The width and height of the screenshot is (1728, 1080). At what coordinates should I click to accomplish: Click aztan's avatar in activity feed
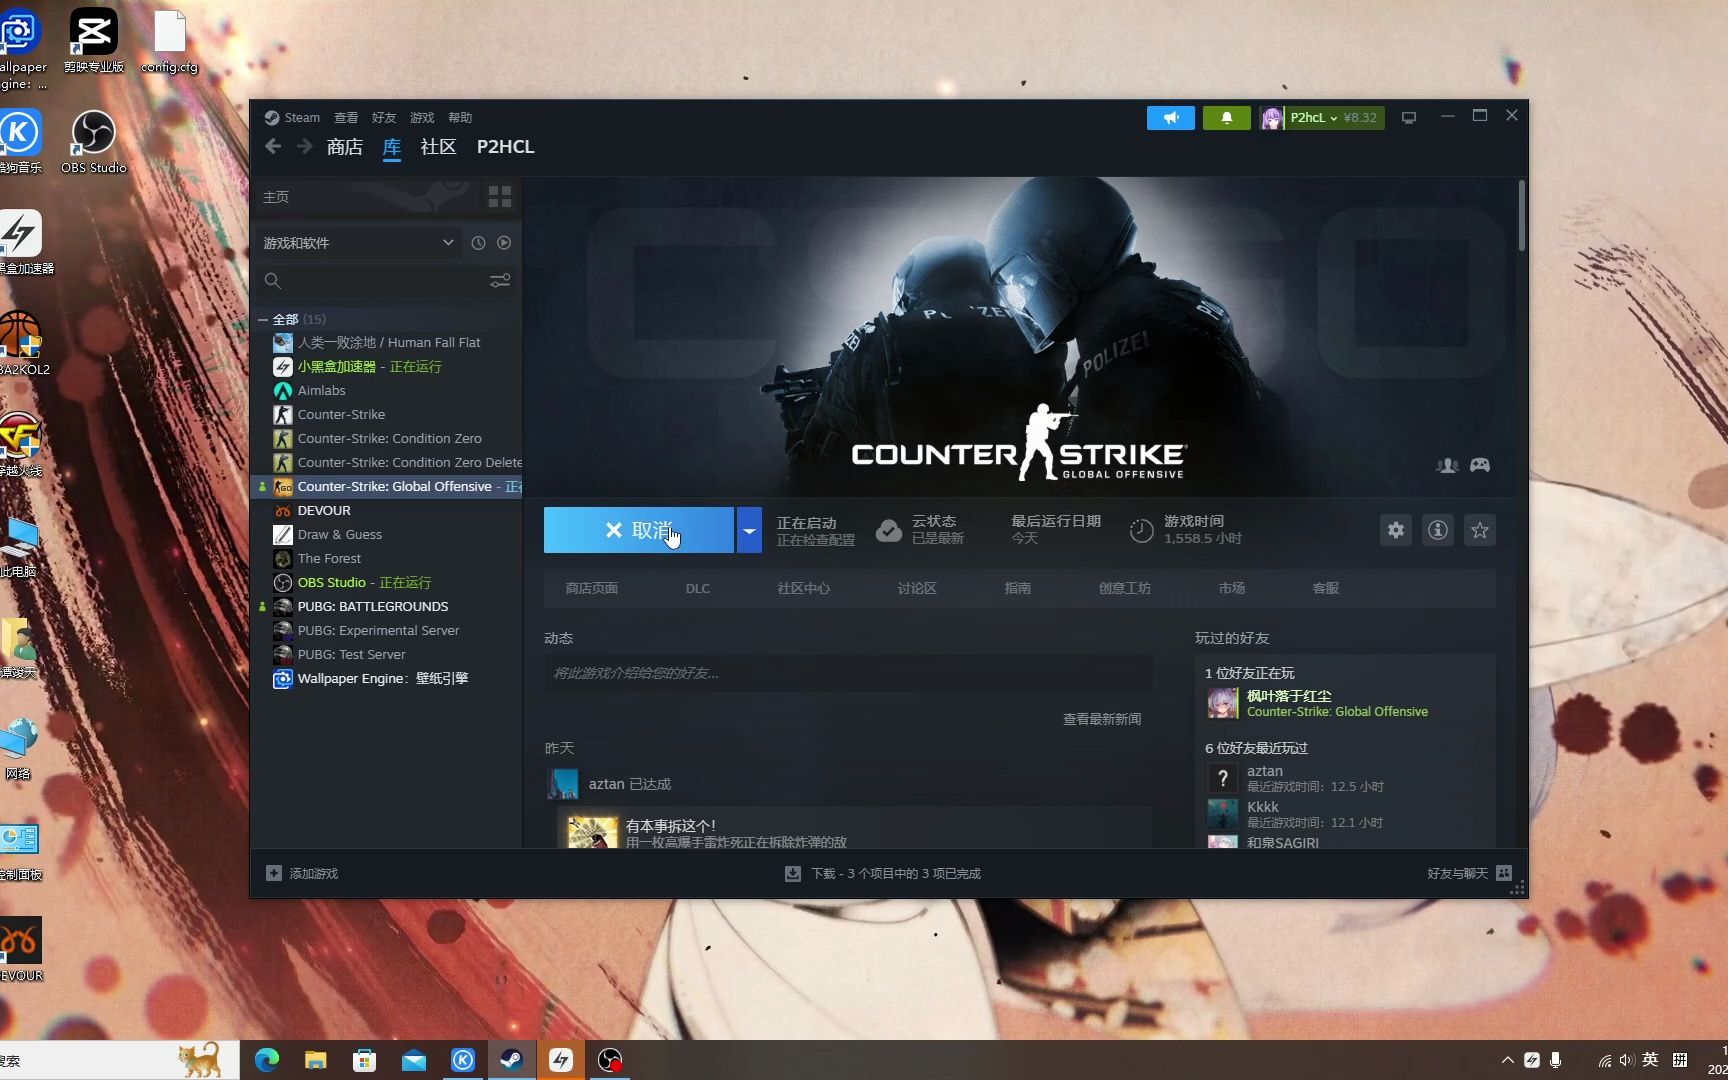563,784
